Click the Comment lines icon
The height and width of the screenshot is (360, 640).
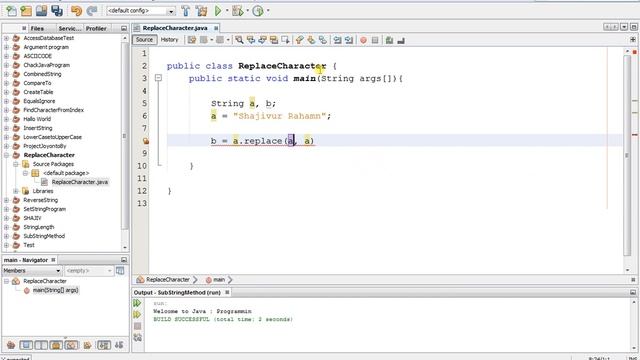coord(389,40)
